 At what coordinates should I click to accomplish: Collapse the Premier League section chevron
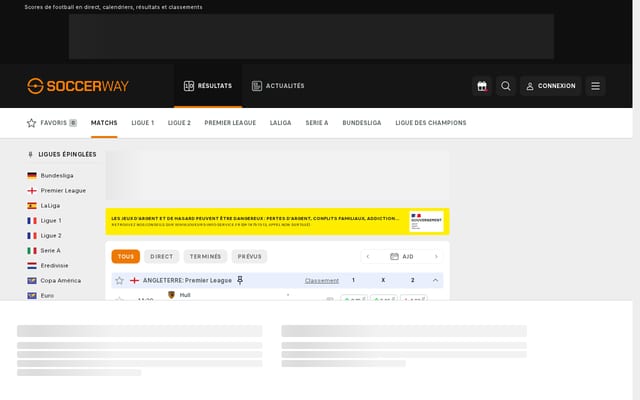(x=435, y=280)
